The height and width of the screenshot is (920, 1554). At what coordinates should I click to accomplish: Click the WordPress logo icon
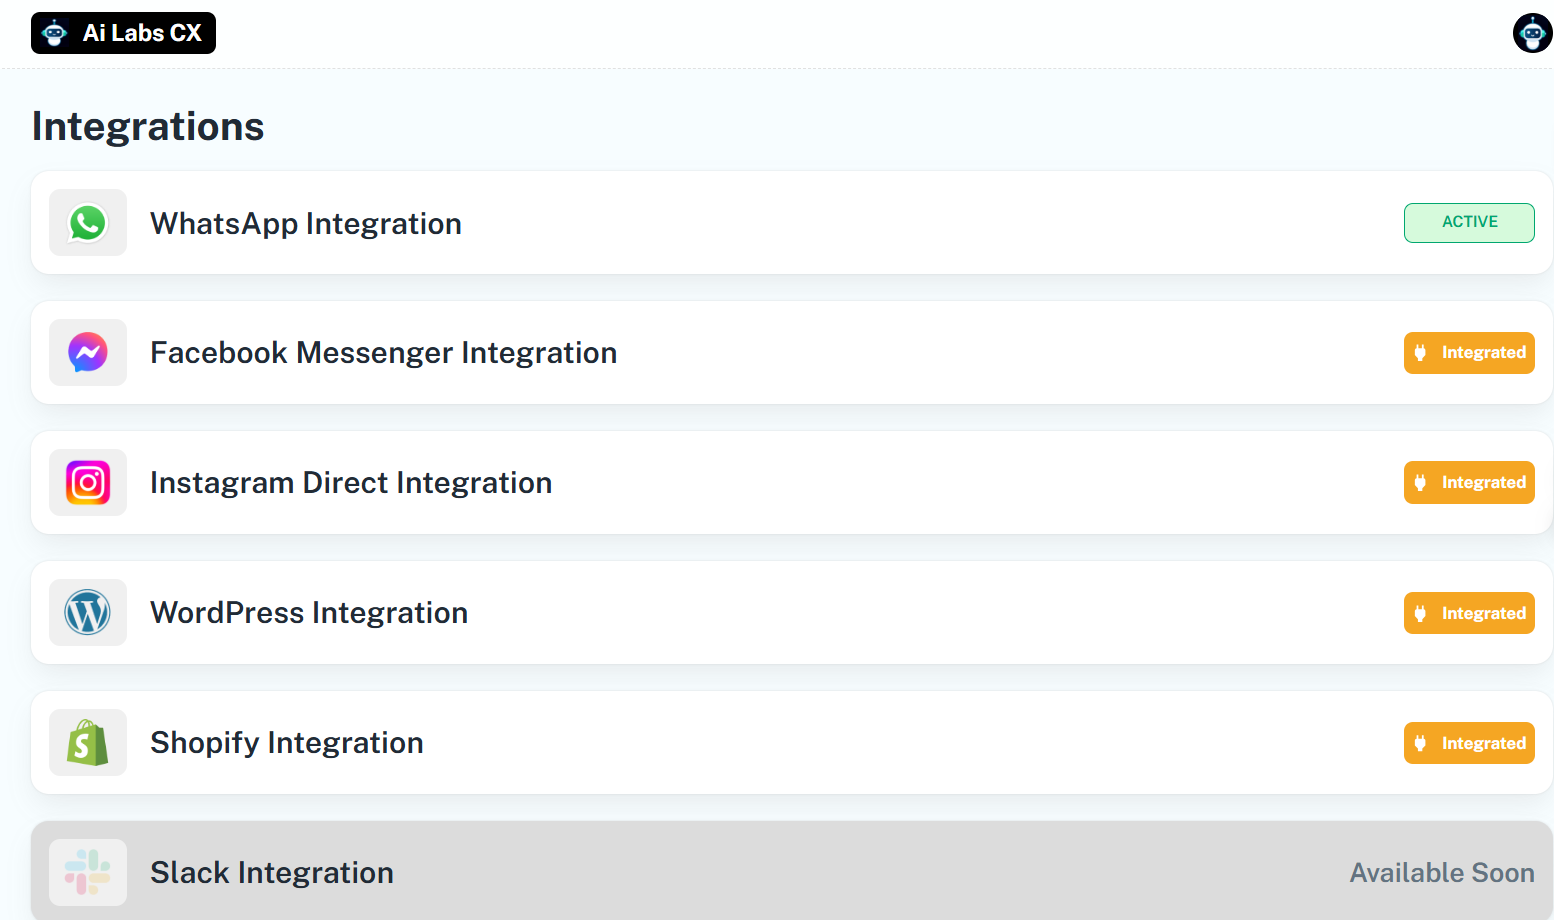click(x=88, y=613)
